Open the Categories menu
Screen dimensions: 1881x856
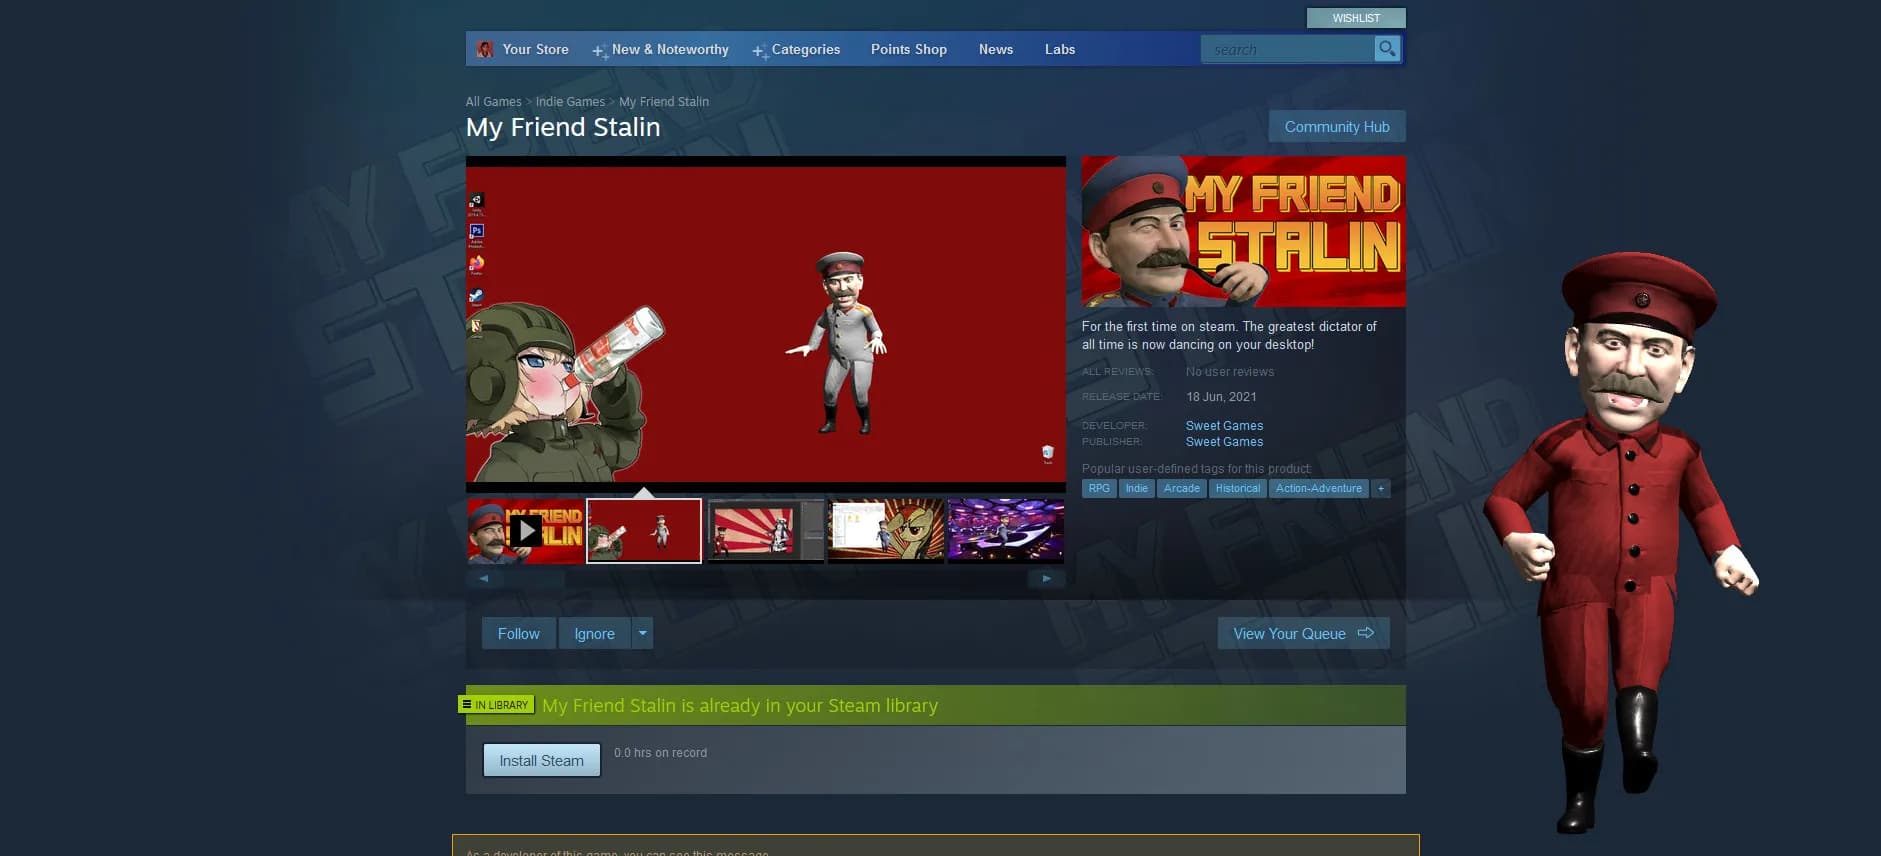tap(805, 49)
